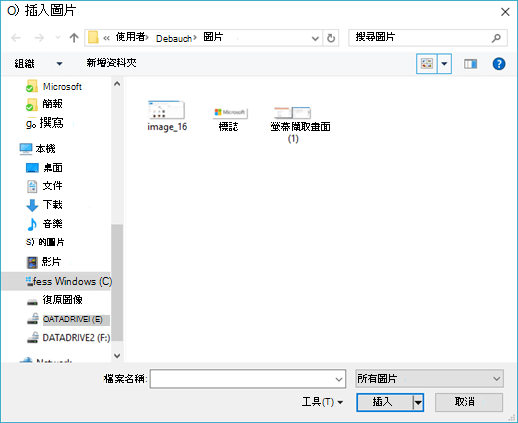518x423 pixels.
Task: Show hidden path with the « chevron
Action: (106, 38)
